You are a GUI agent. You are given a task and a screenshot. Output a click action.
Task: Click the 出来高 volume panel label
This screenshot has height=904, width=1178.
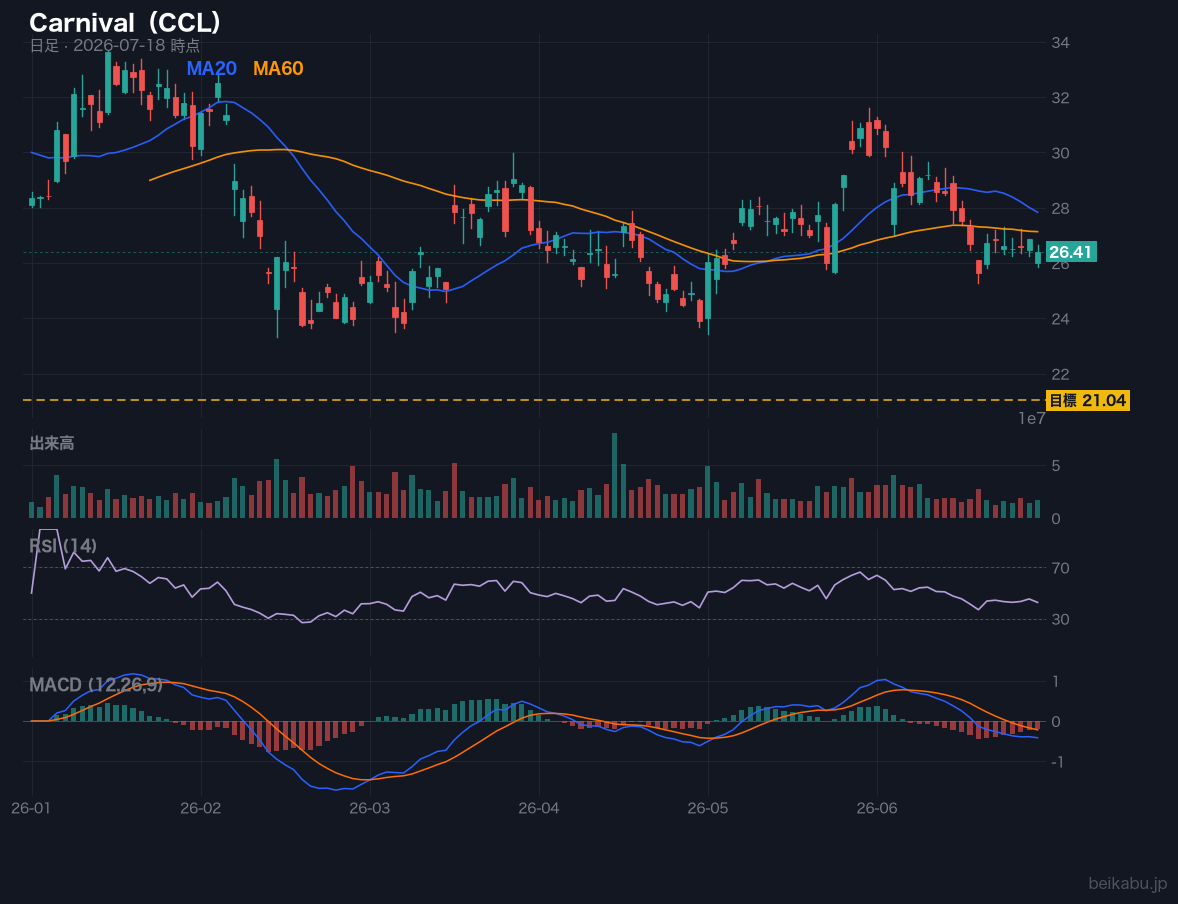coord(52,443)
